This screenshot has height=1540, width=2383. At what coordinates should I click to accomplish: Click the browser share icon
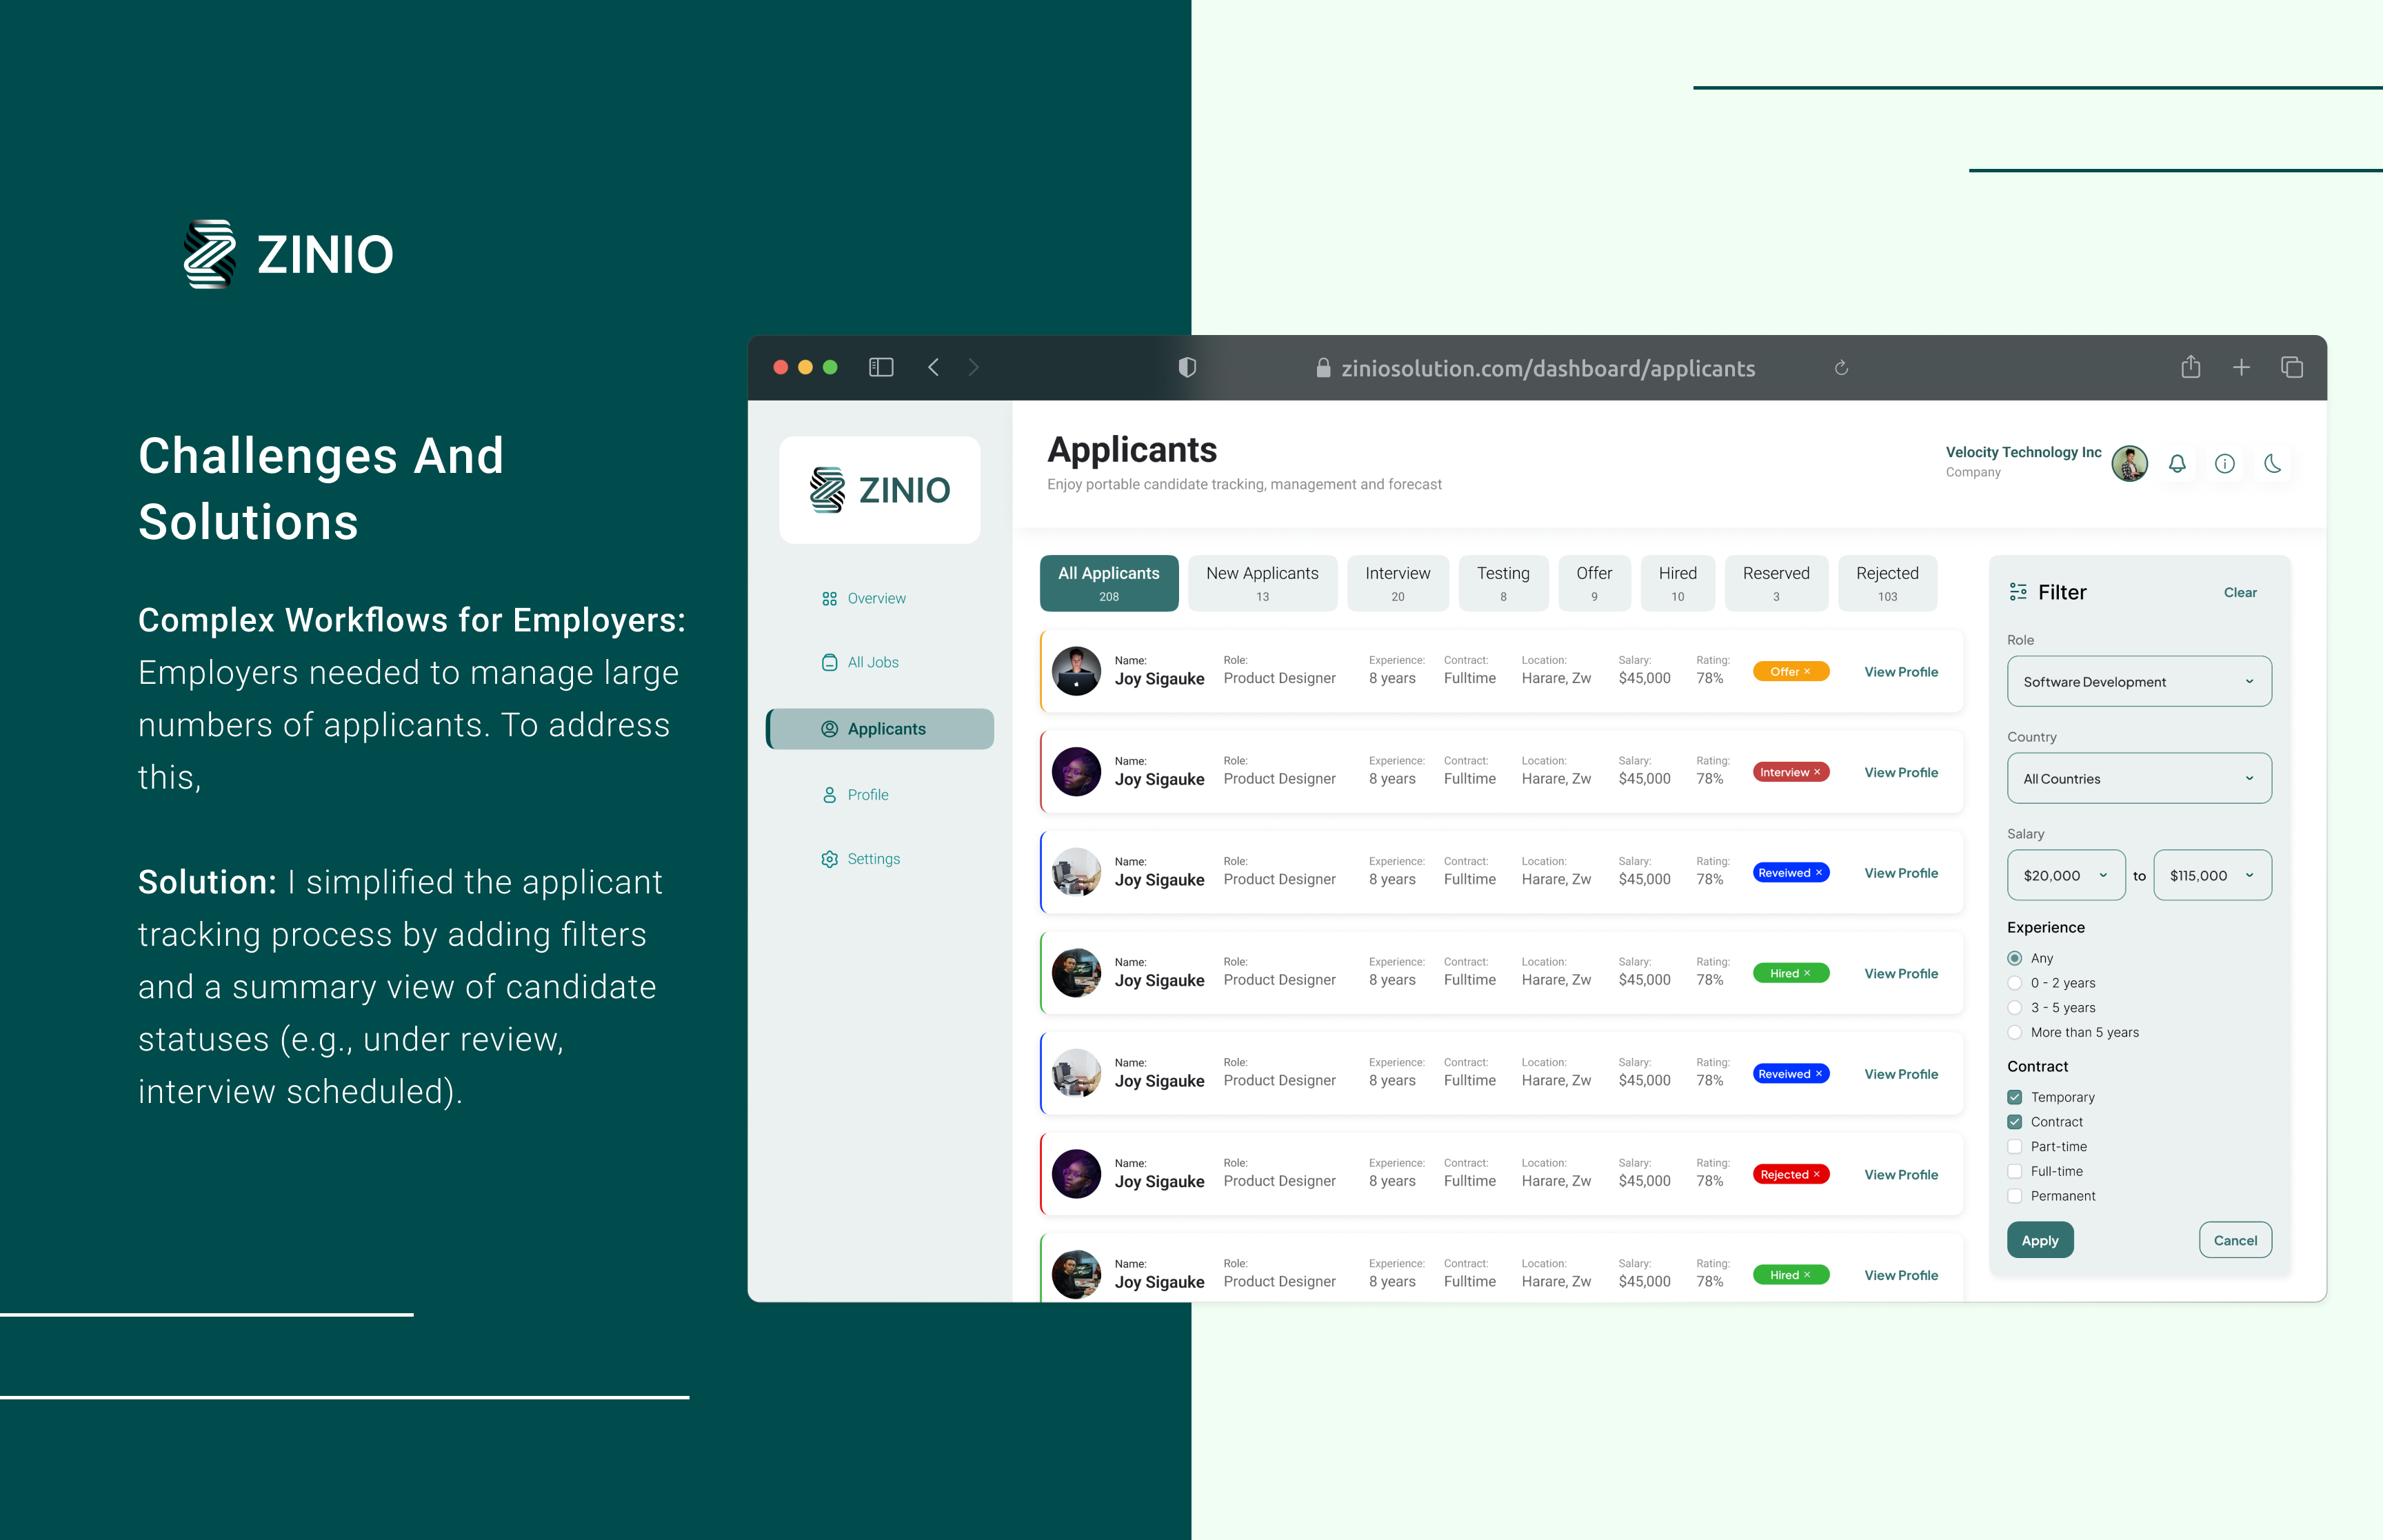pyautogui.click(x=2190, y=367)
